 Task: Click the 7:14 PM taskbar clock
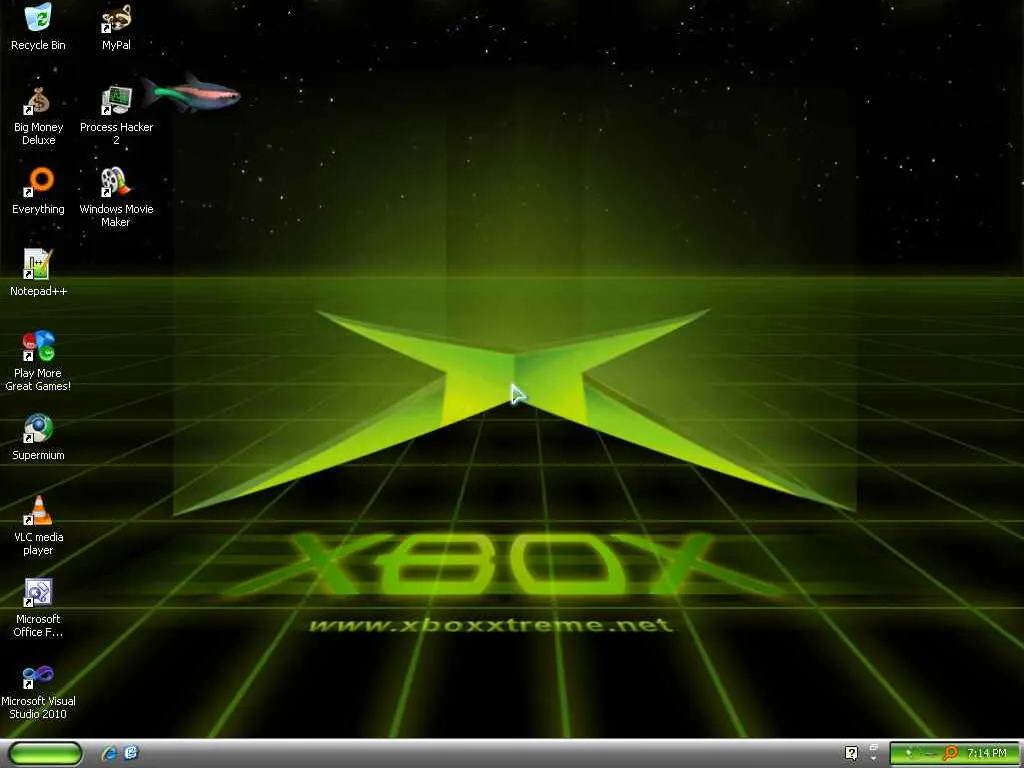pyautogui.click(x=987, y=754)
